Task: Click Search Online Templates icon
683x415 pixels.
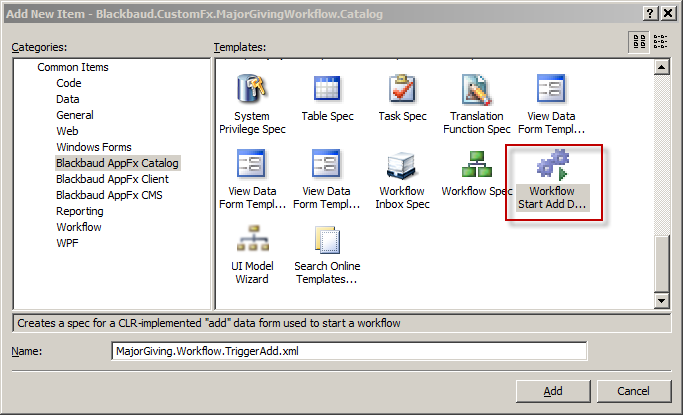Action: click(x=327, y=239)
